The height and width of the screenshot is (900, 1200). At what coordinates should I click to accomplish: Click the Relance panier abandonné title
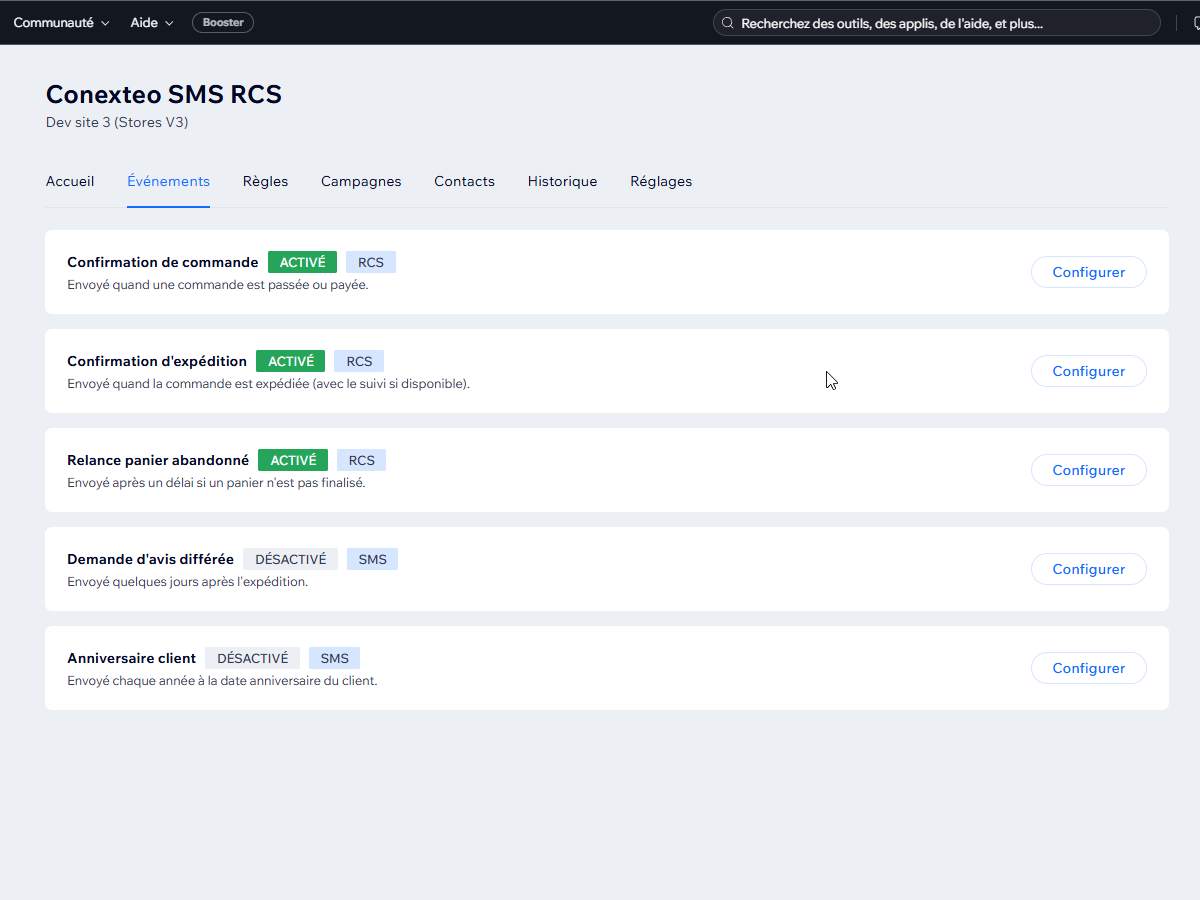point(158,460)
